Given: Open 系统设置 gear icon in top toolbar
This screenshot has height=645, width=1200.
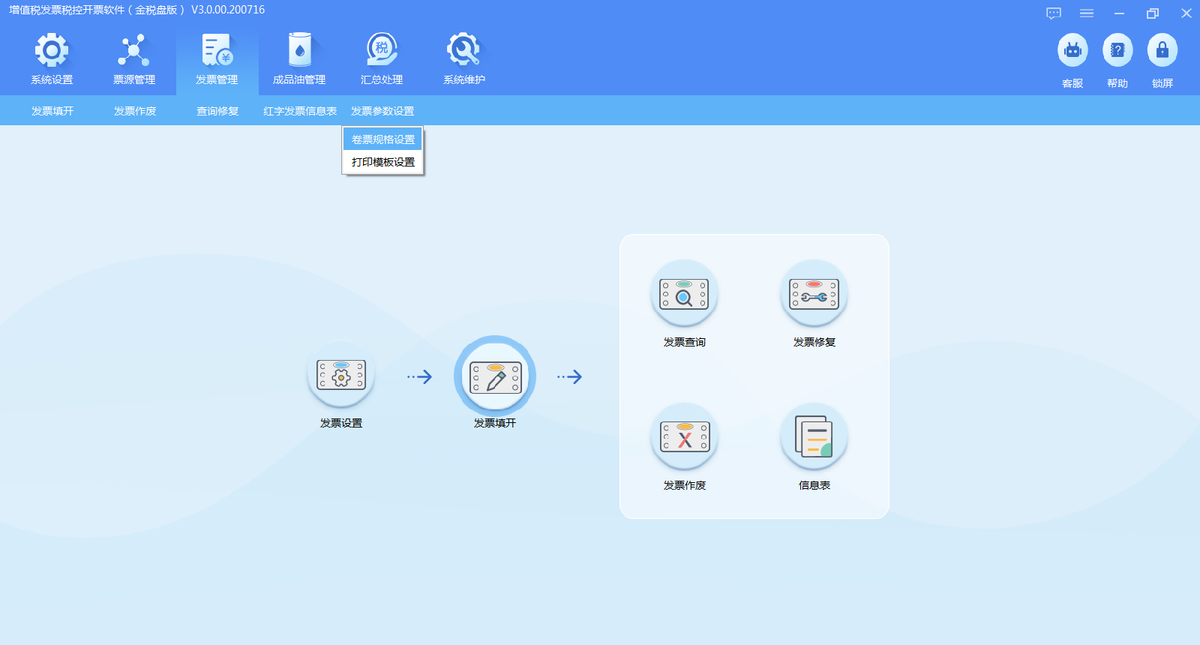Looking at the screenshot, I should pyautogui.click(x=52, y=50).
